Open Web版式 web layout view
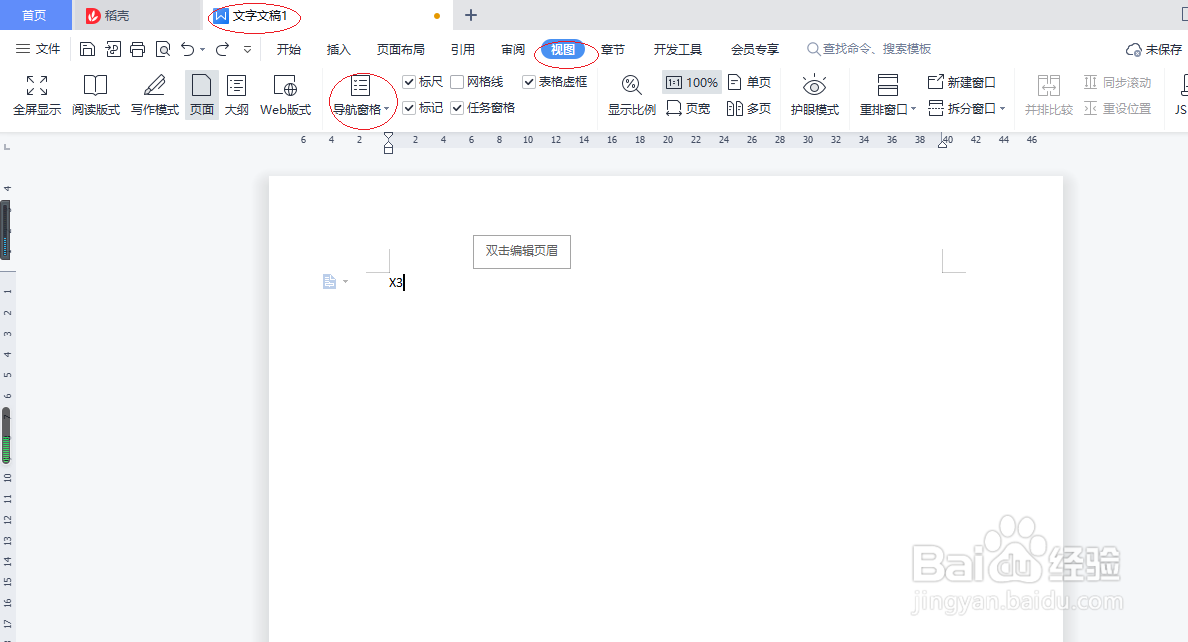Image resolution: width=1188 pixels, height=642 pixels. (x=283, y=95)
